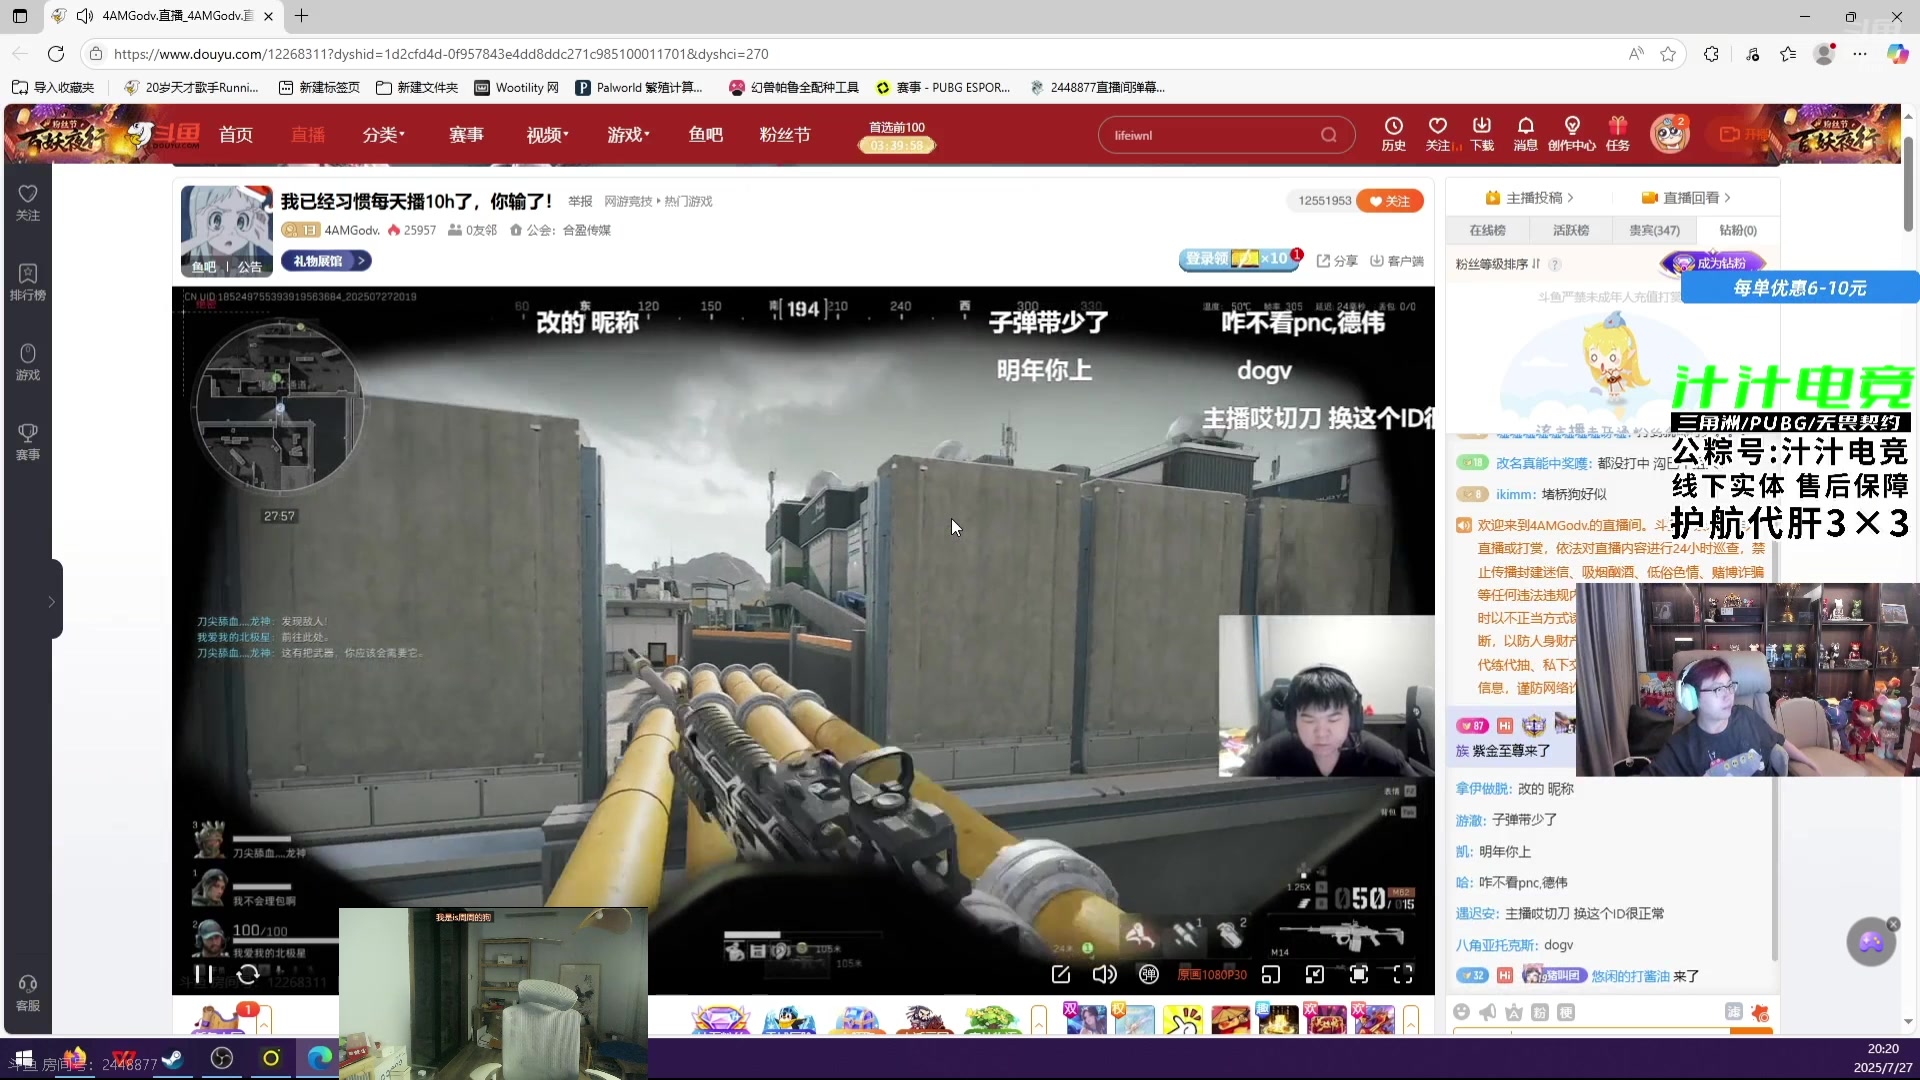This screenshot has height=1080, width=1920.
Task: Open 主播投稿 streamer uploads
Action: [1530, 198]
